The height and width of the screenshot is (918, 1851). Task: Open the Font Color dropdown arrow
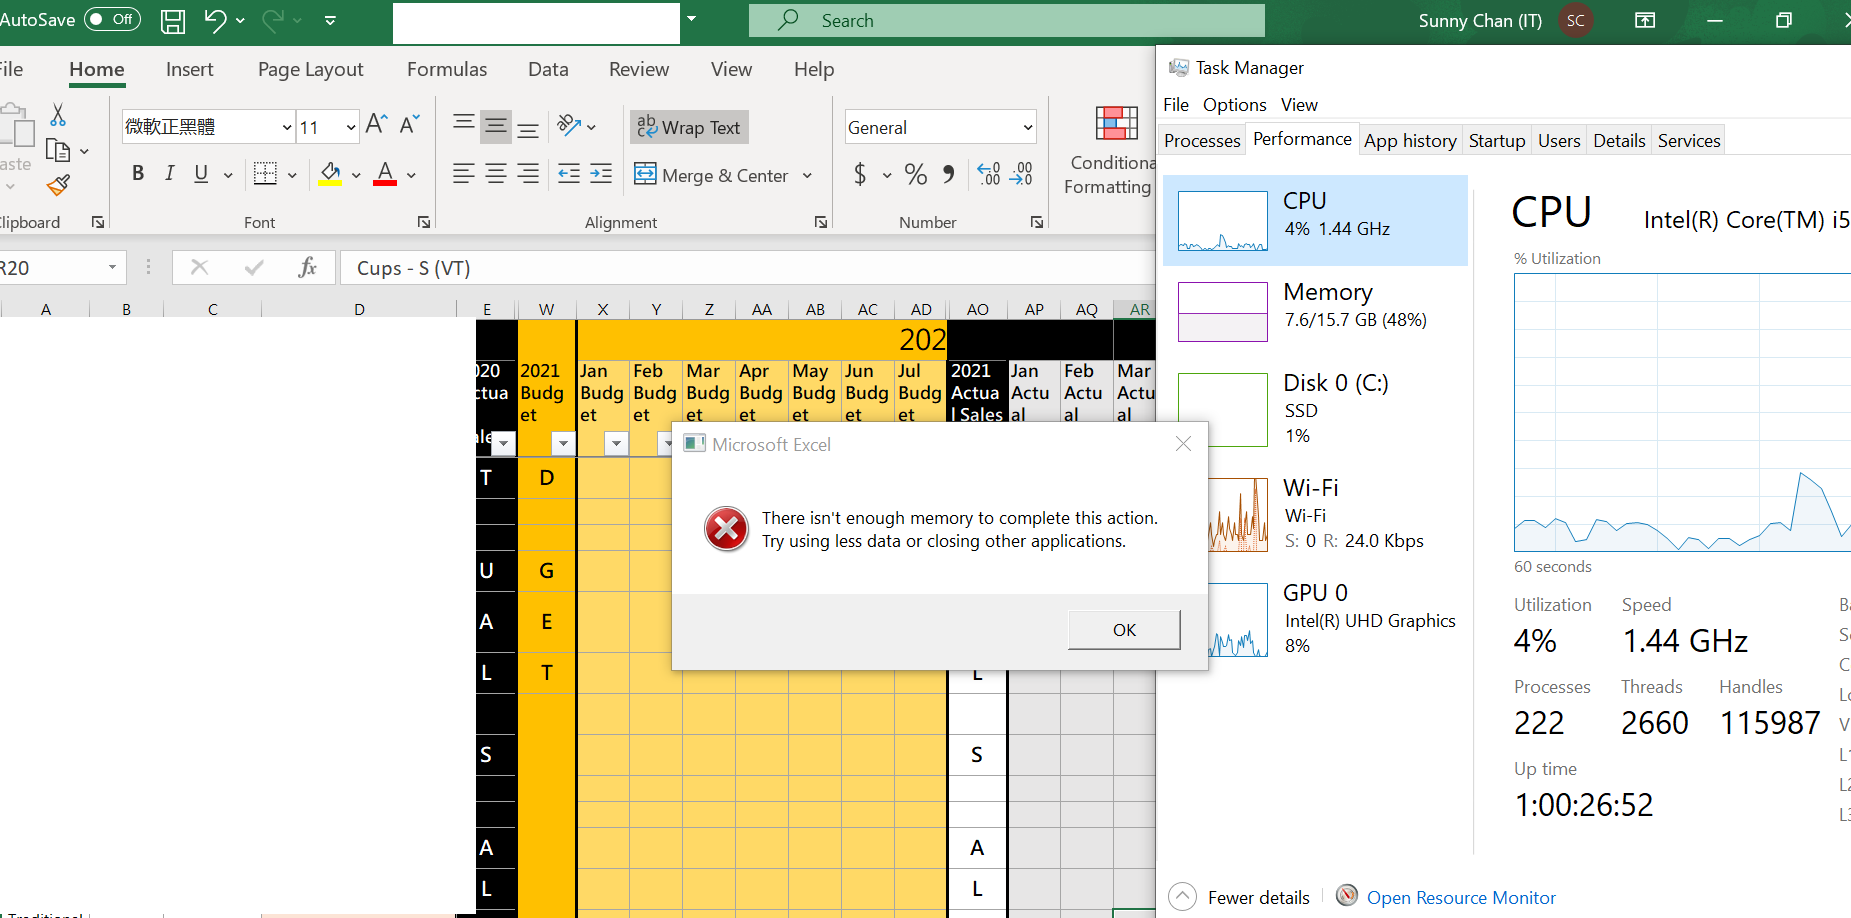411,175
